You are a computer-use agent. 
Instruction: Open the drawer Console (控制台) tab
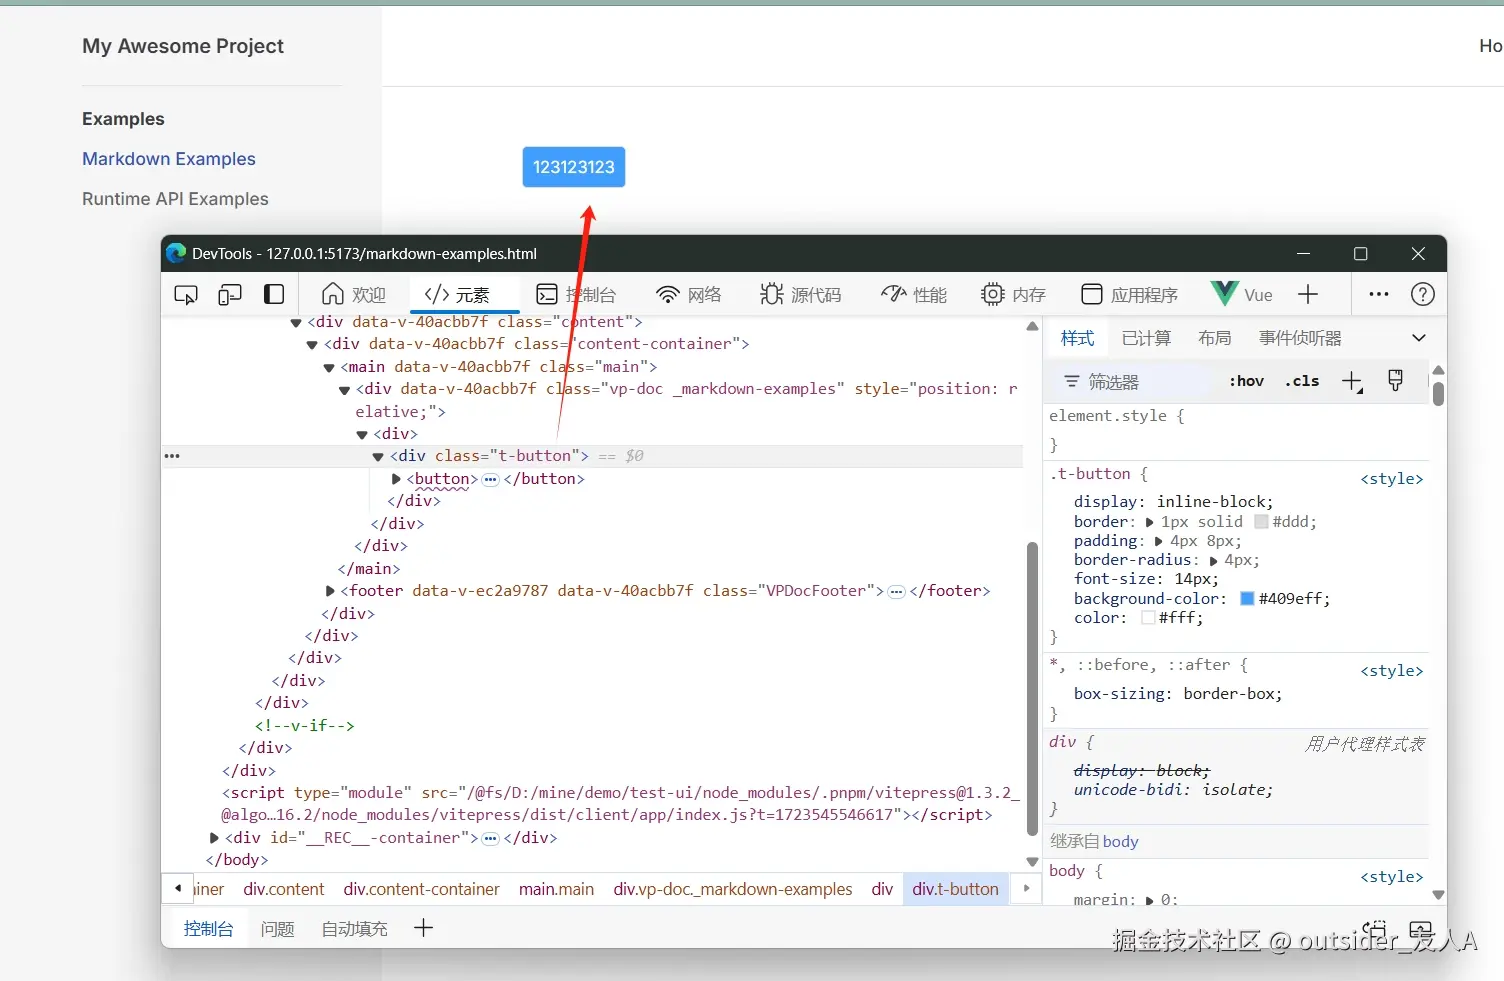208,929
